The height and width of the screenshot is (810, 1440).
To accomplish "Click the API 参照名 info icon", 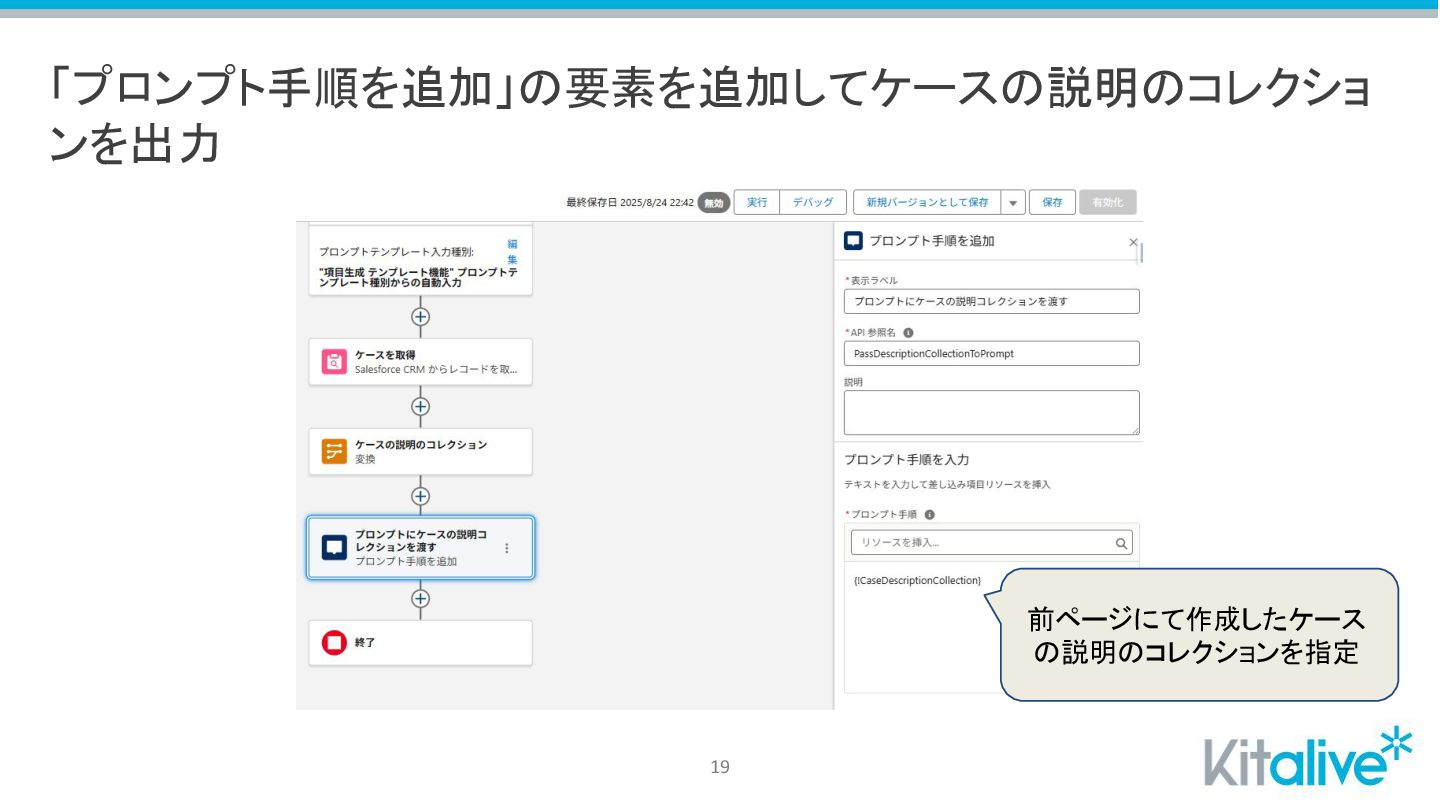I will (908, 332).
